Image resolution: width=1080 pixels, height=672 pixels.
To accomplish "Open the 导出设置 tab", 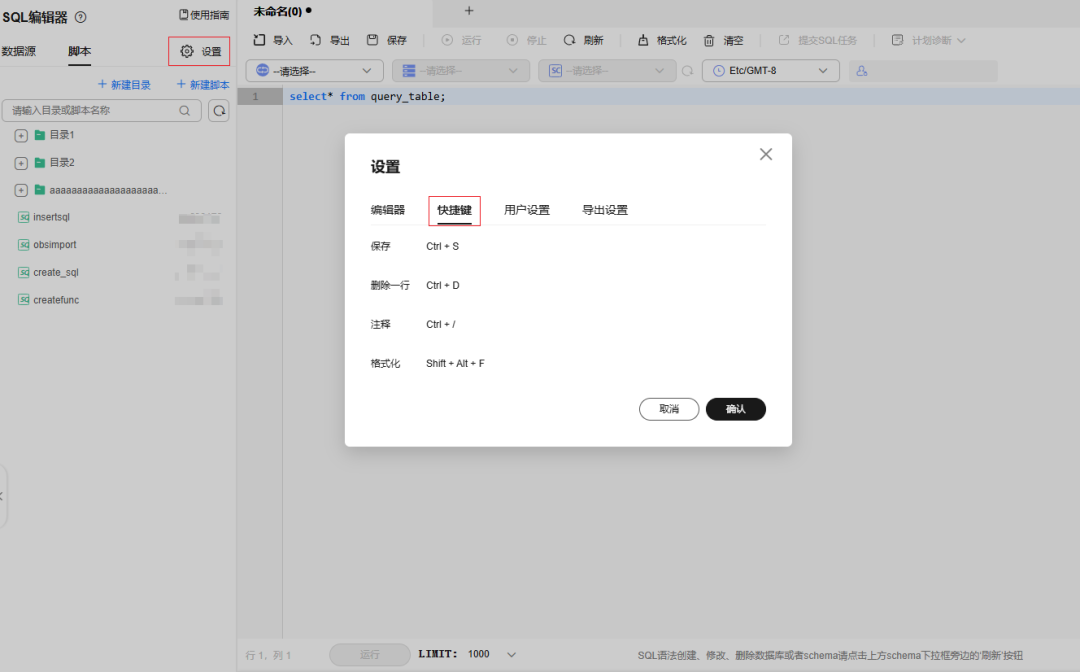I will [605, 210].
